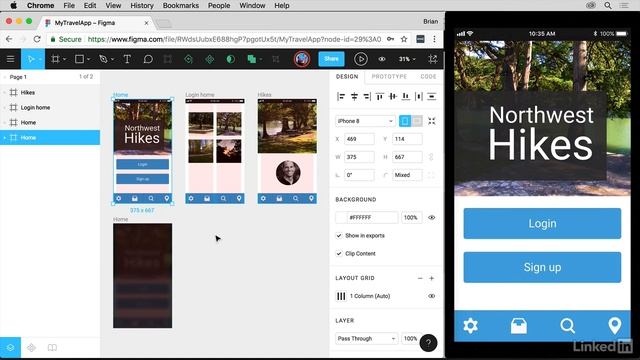Open the boolean operations dropdown arrow
Image resolution: width=640 pixels, height=360 pixels.
click(x=261, y=60)
